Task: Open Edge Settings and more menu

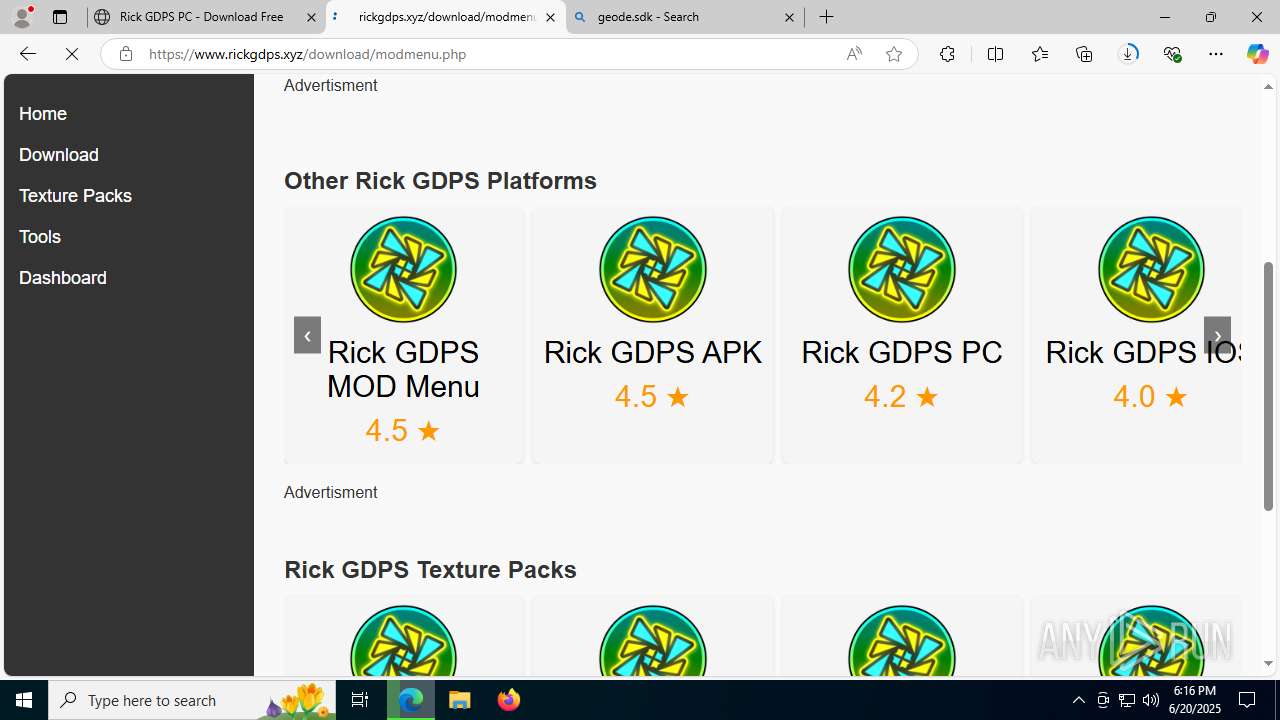Action: coord(1216,54)
